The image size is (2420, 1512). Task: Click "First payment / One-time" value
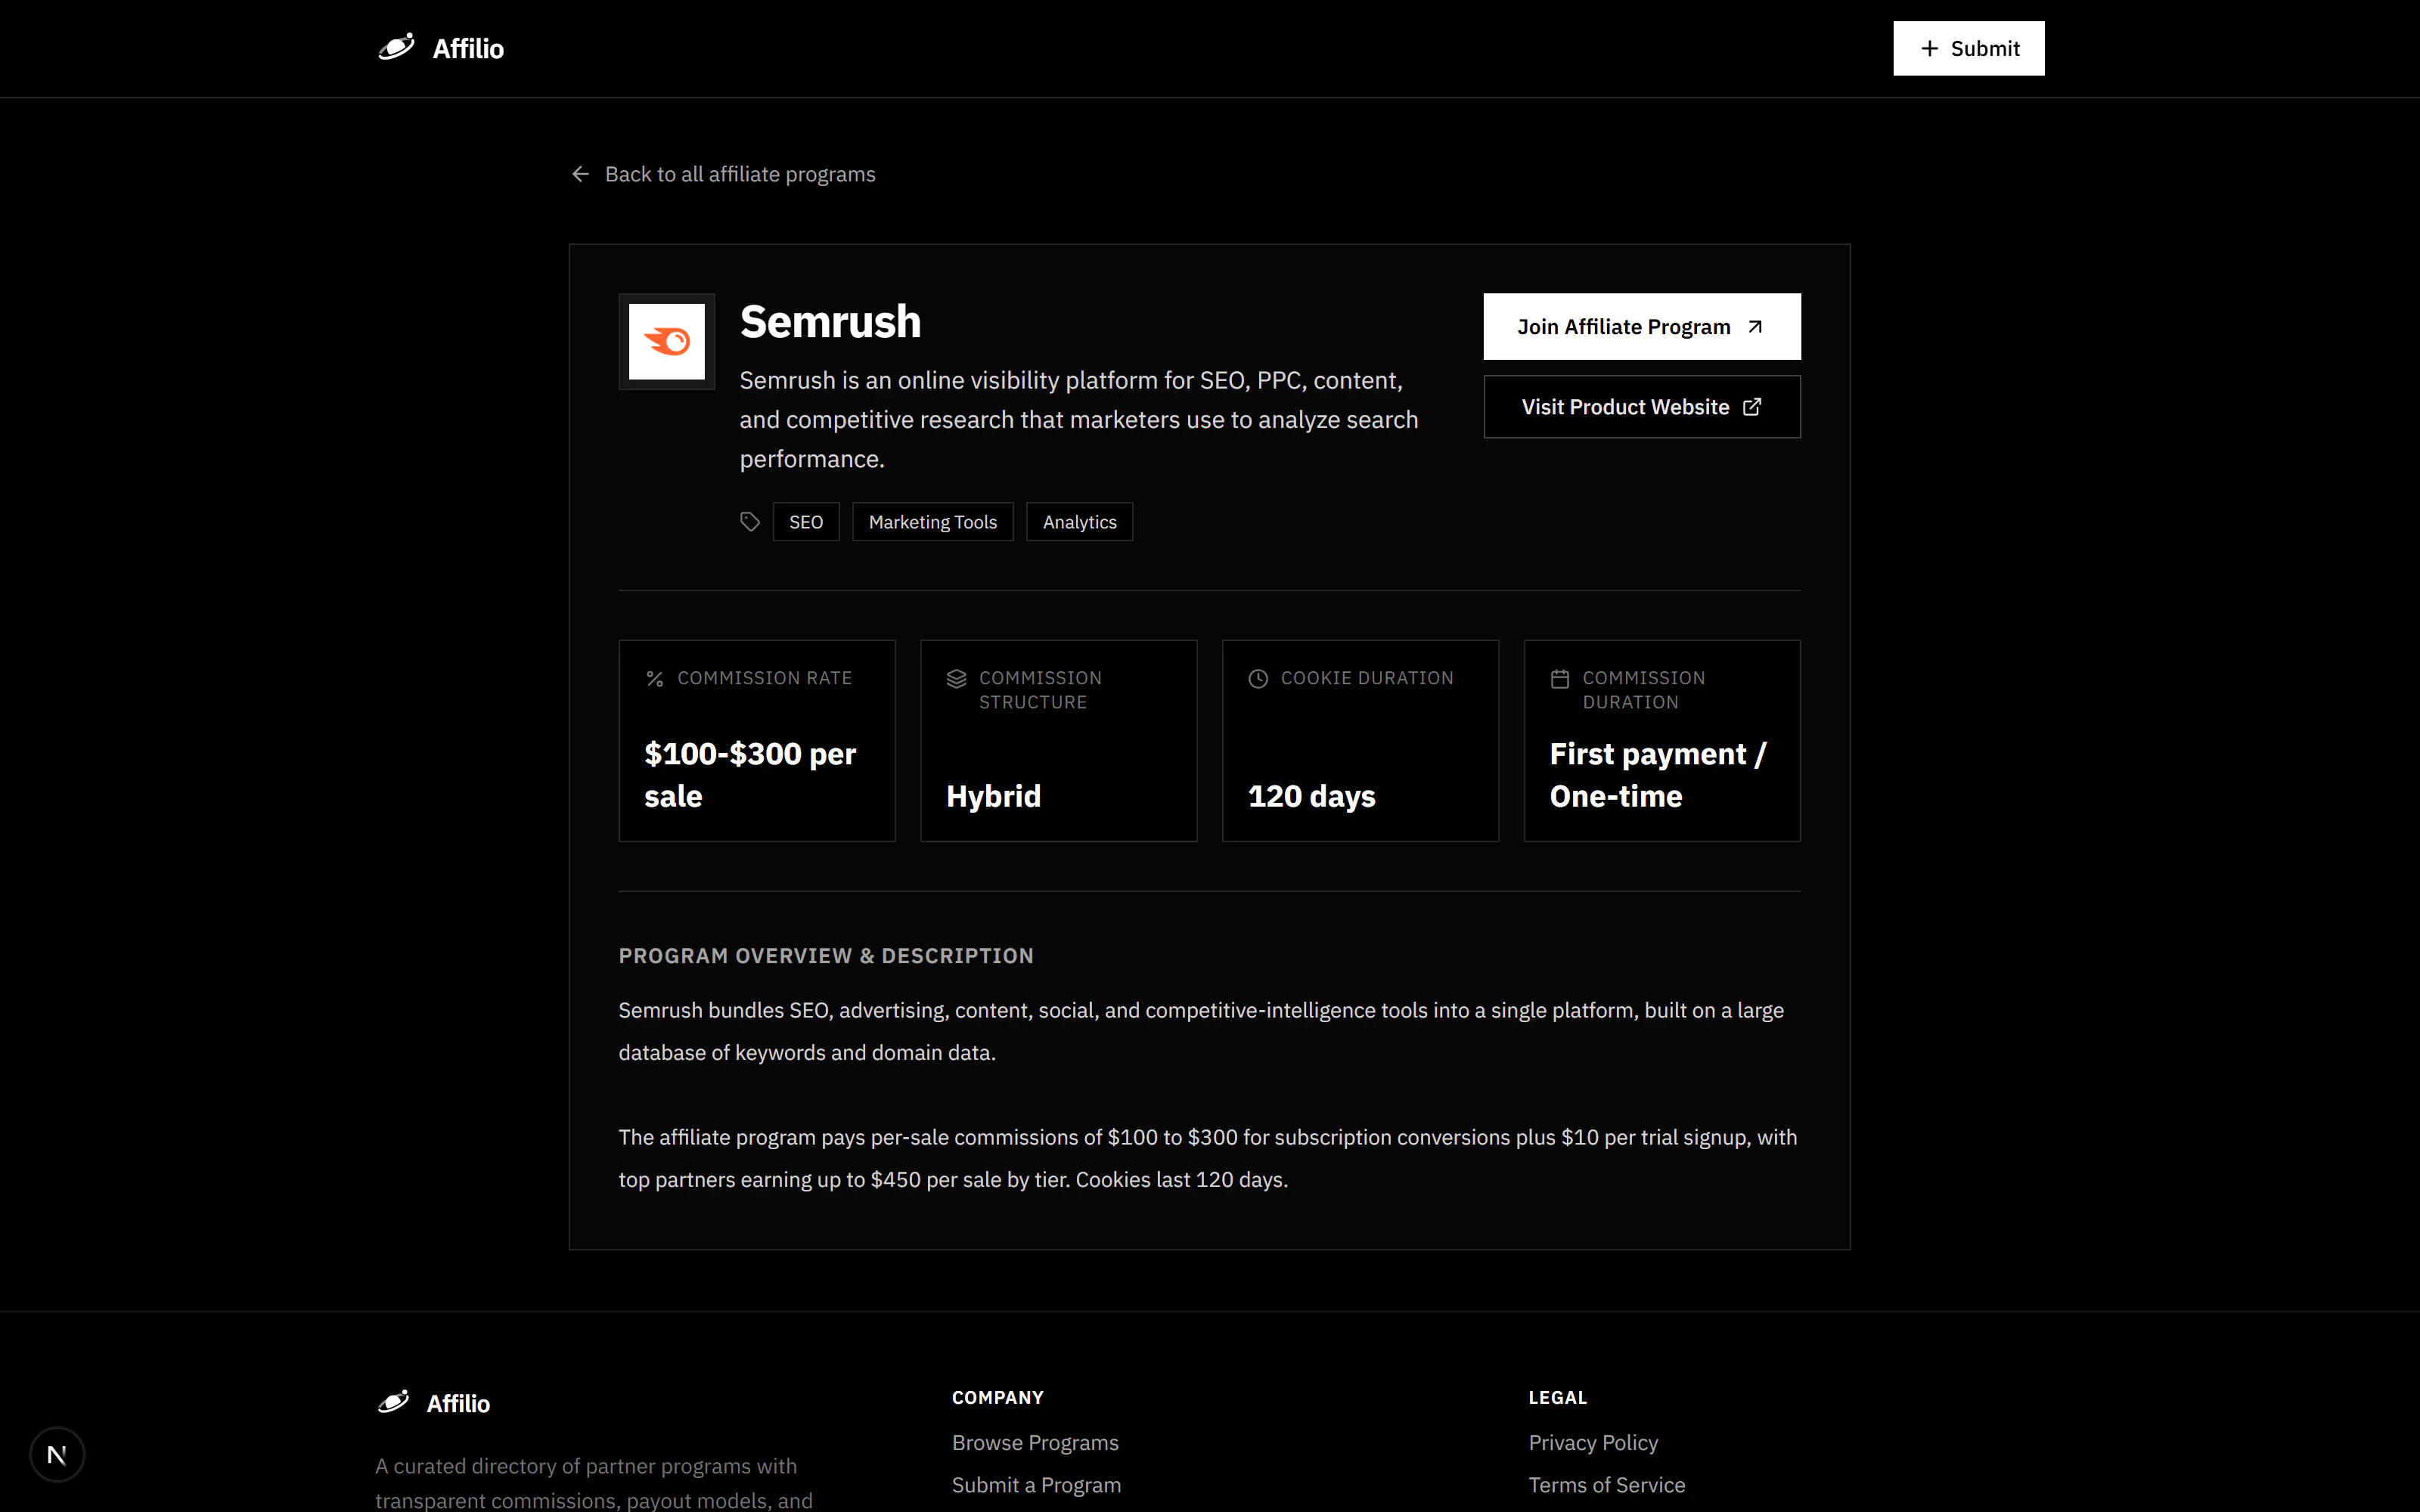pos(1658,775)
